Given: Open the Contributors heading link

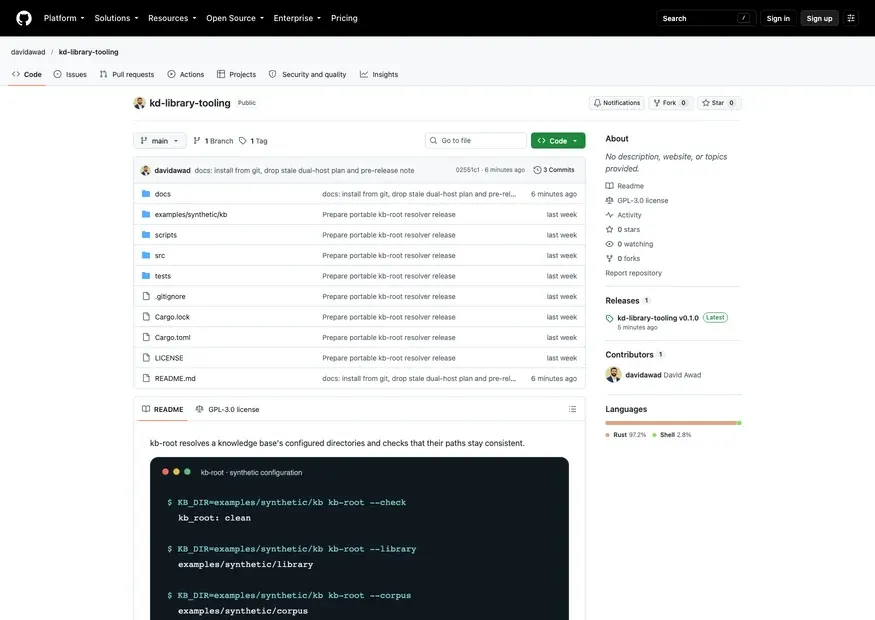Looking at the screenshot, I should [634, 354].
